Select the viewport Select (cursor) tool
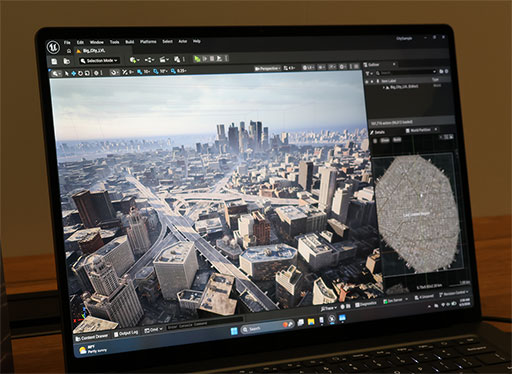Image resolution: width=512 pixels, height=374 pixels. click(66, 73)
